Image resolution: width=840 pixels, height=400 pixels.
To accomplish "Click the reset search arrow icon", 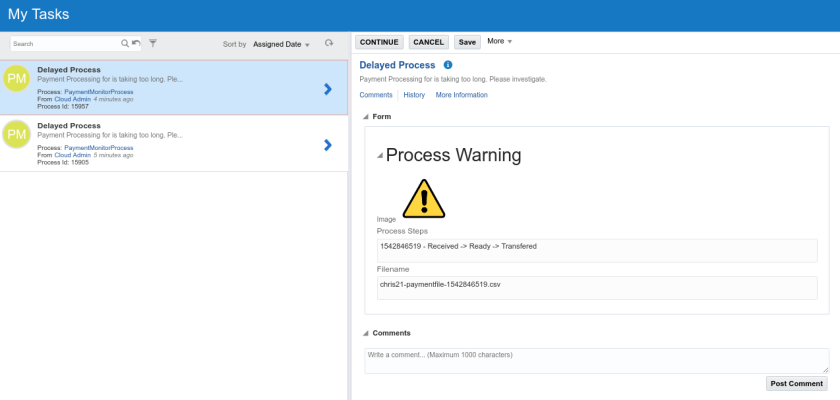I will [136, 44].
